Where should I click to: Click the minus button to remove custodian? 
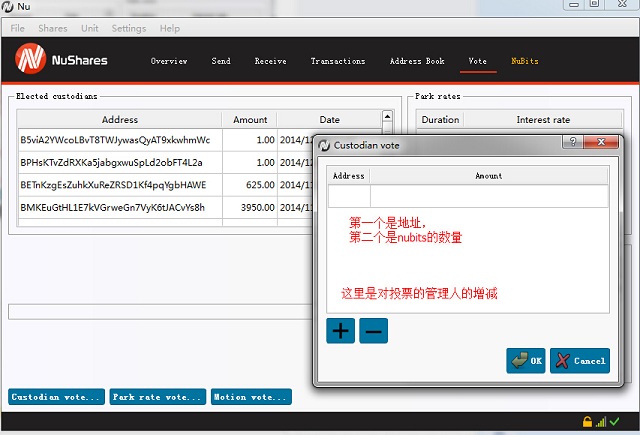point(373,331)
